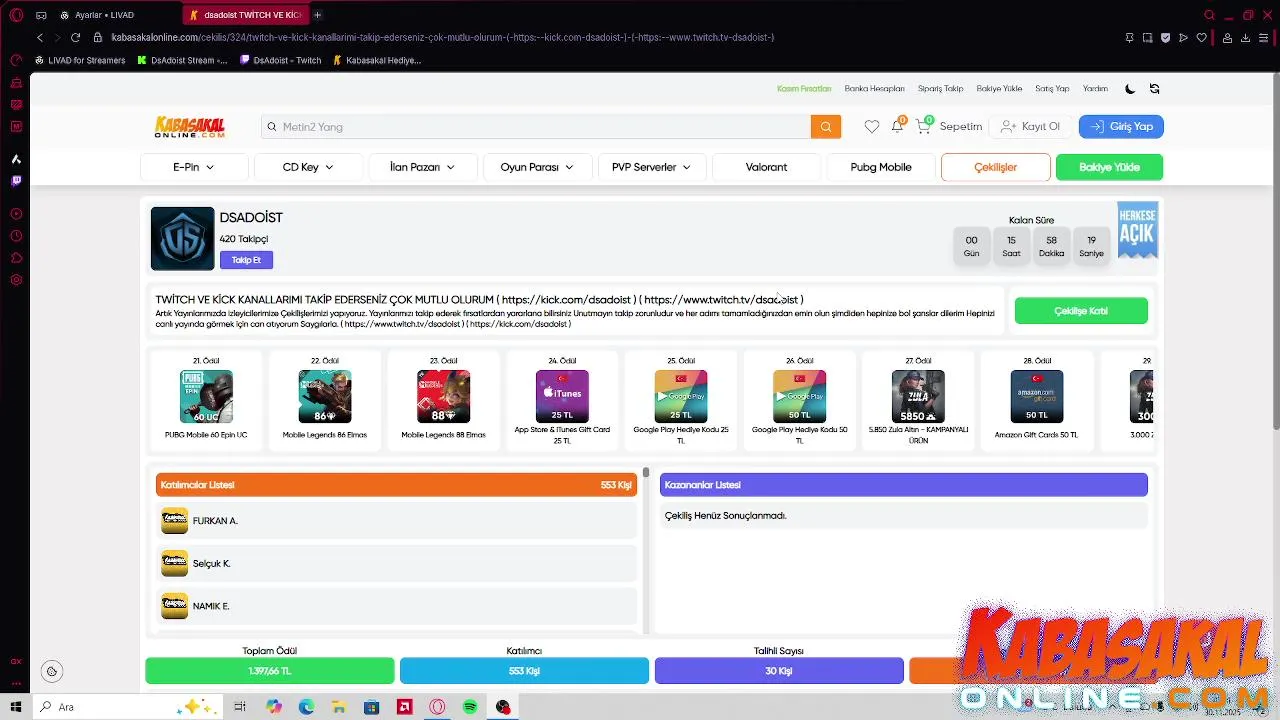
Task: Select Google Play Hediye Kodu 50 TL prize
Action: 799,400
